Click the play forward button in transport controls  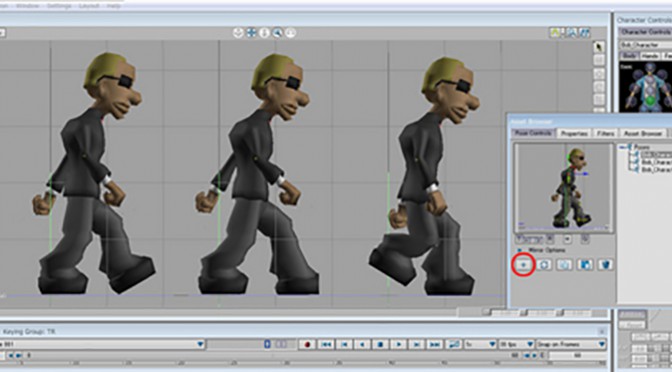click(x=399, y=344)
